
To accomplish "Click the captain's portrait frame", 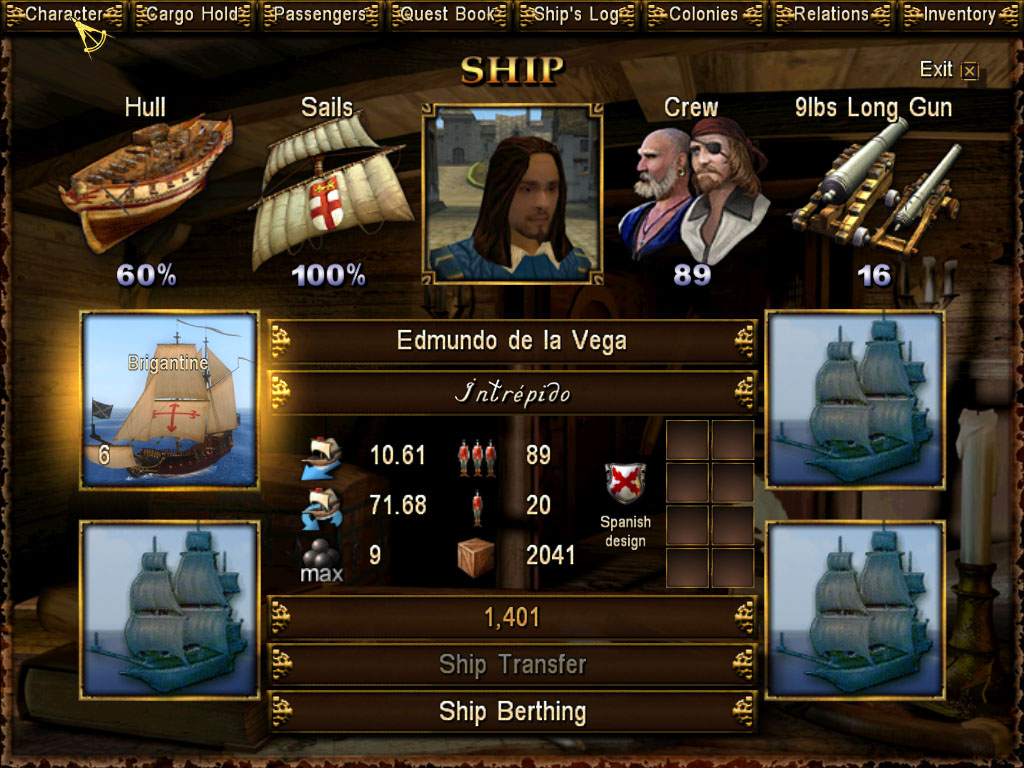I will 512,194.
